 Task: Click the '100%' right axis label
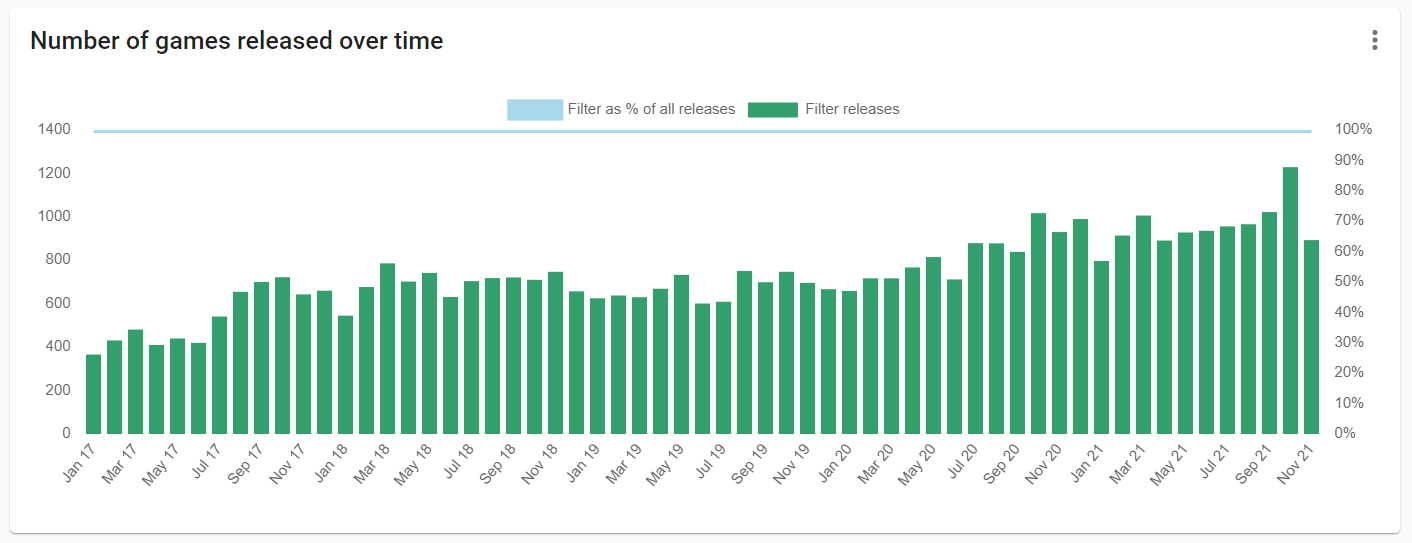[x=1354, y=130]
